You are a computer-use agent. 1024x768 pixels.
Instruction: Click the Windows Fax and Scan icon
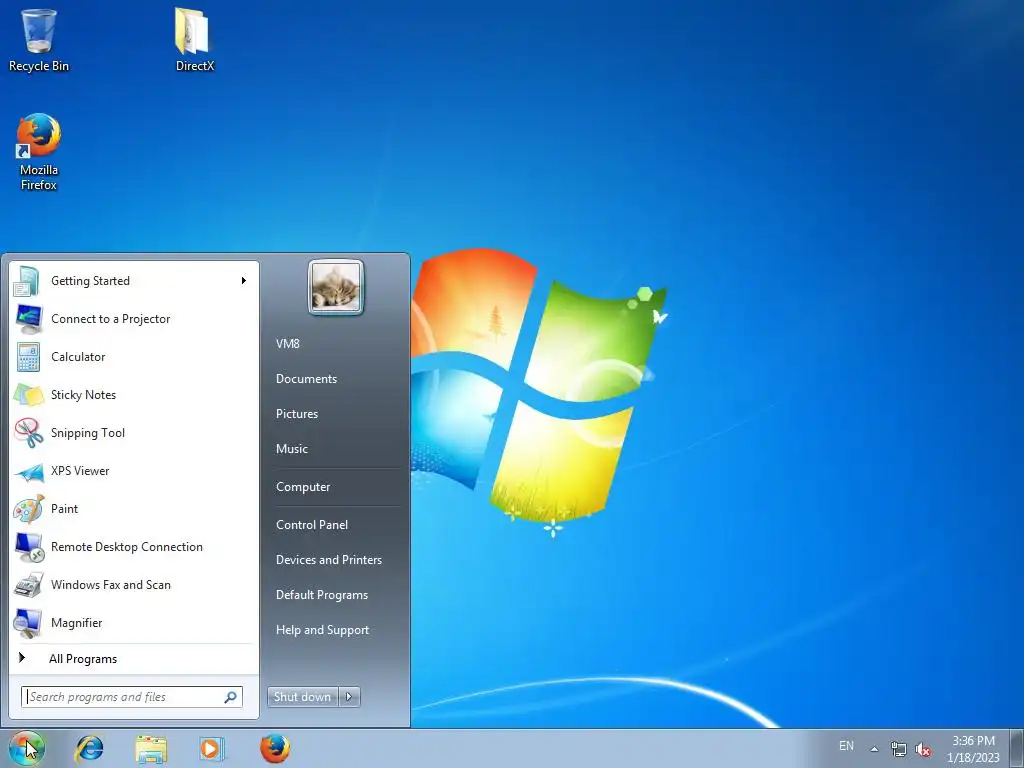29,585
